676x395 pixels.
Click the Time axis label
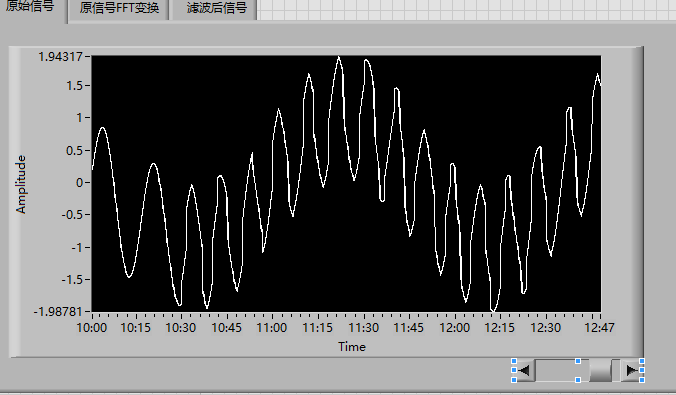click(352, 347)
